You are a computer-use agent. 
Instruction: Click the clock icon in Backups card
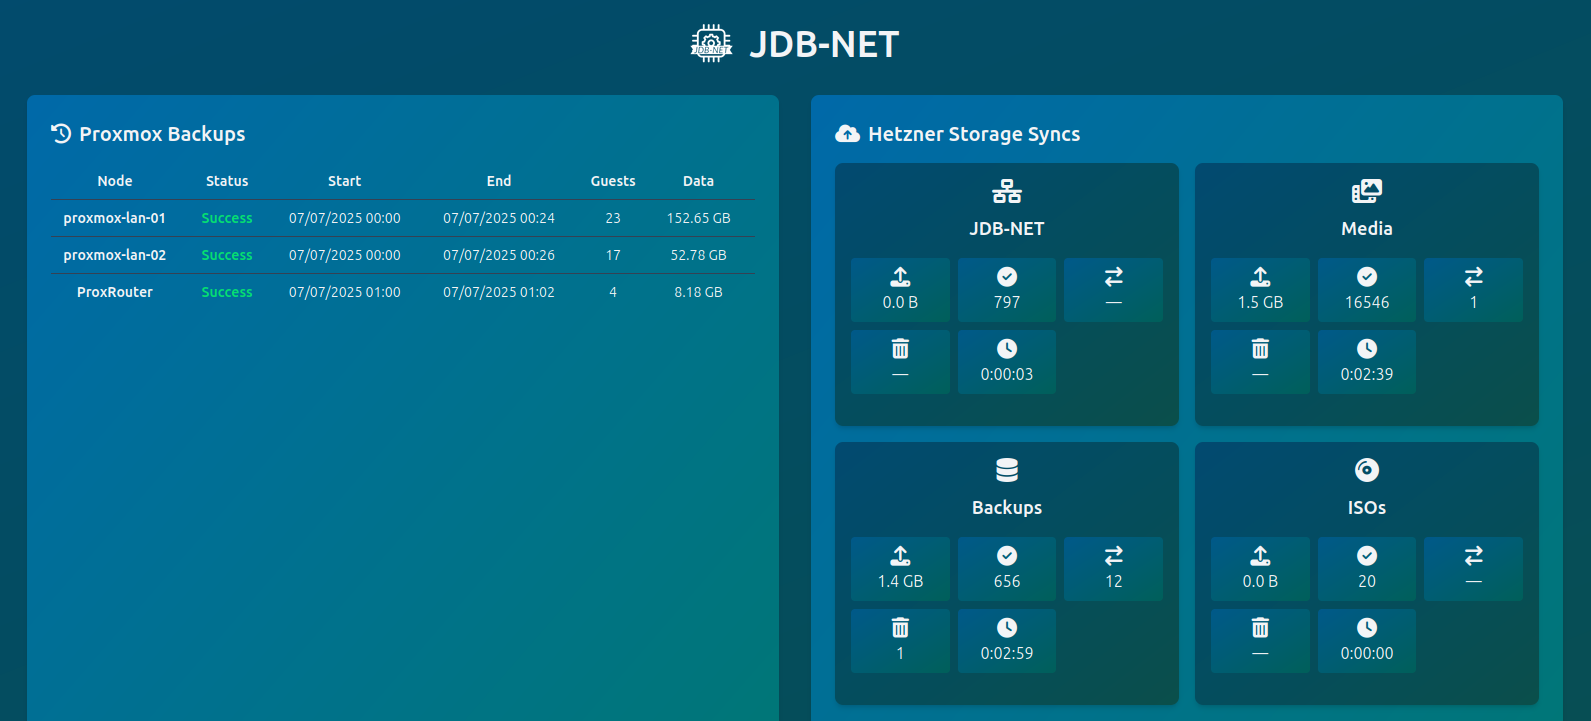point(1007,627)
